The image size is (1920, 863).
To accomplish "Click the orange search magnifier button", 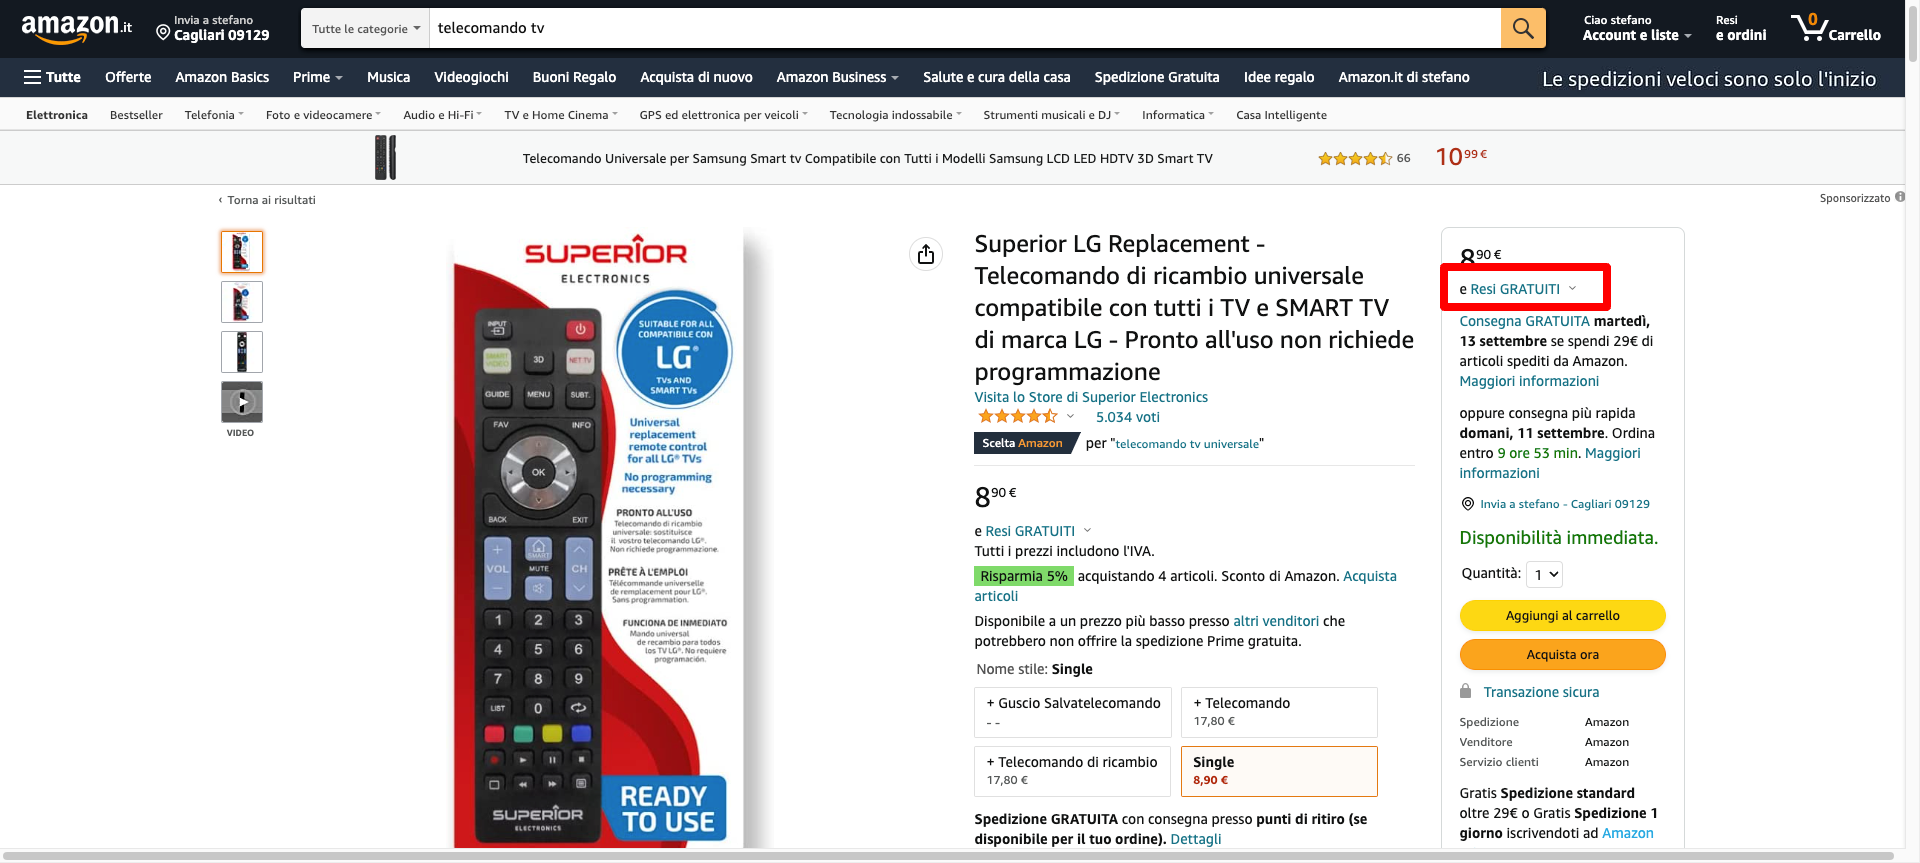I will [x=1522, y=28].
